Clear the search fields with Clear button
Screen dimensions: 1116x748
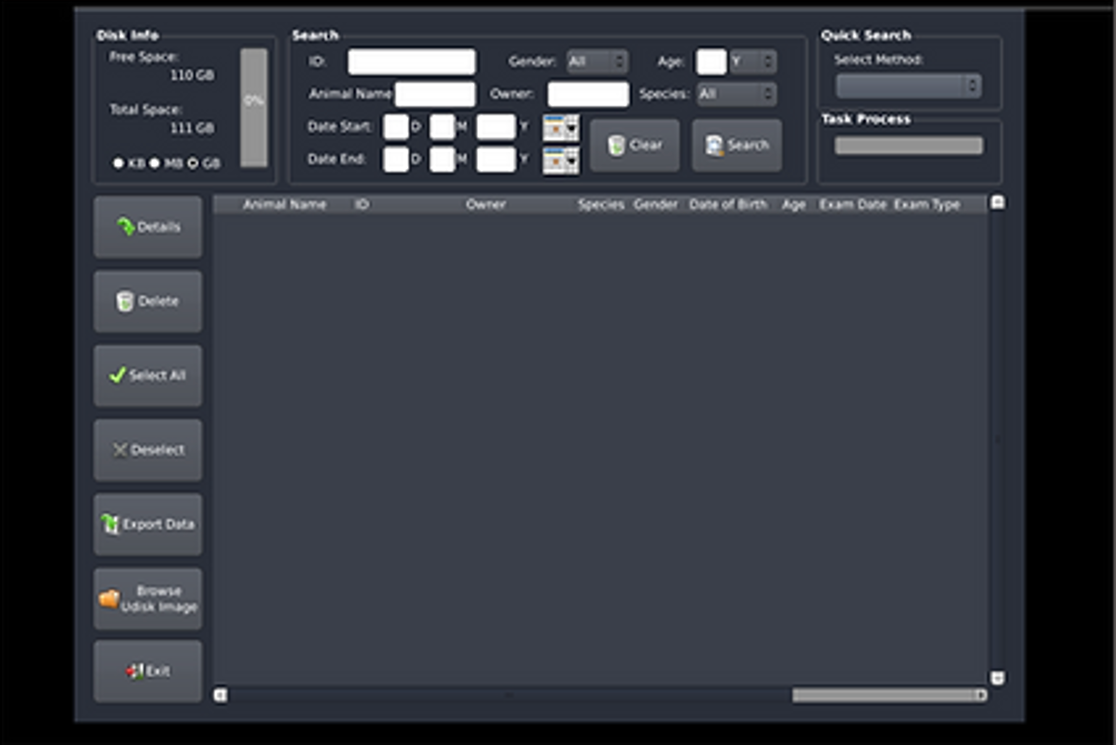[x=634, y=145]
